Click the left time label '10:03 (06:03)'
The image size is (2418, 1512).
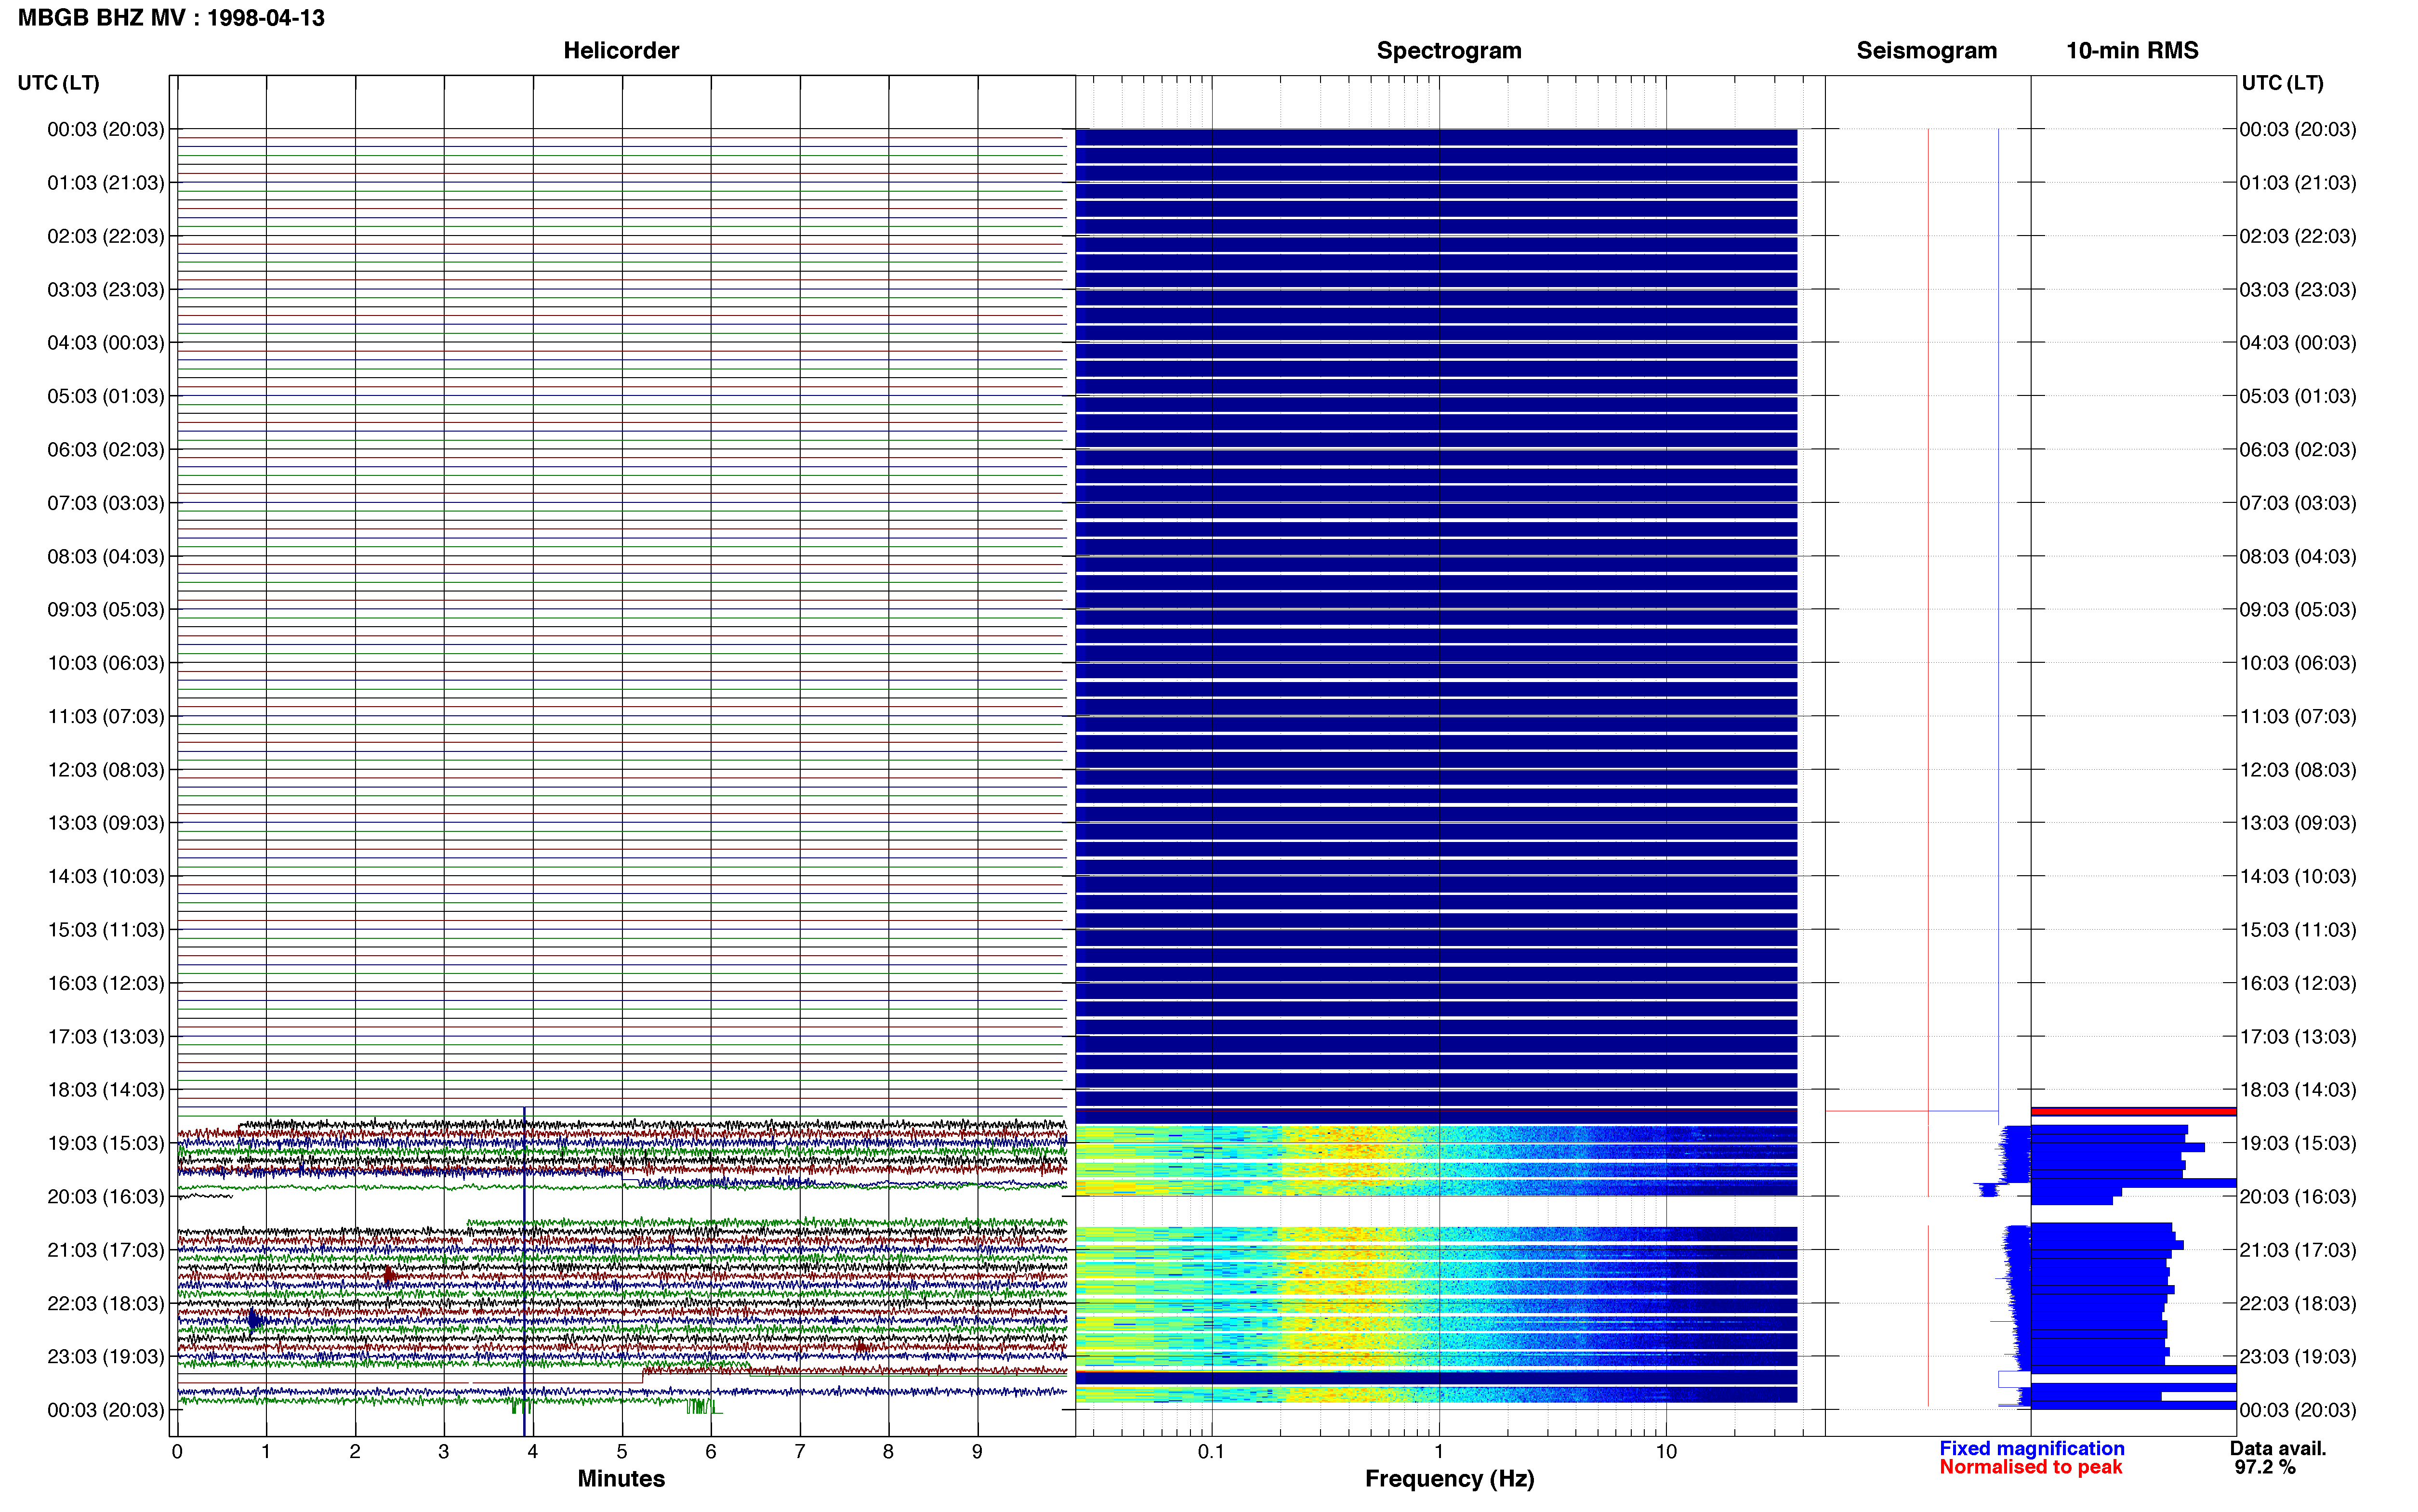[106, 663]
